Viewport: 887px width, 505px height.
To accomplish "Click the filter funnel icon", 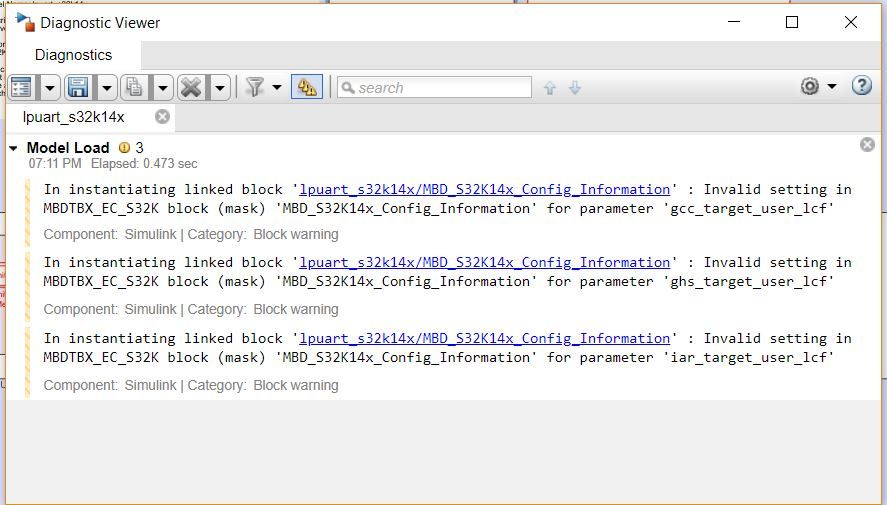I will coord(255,87).
